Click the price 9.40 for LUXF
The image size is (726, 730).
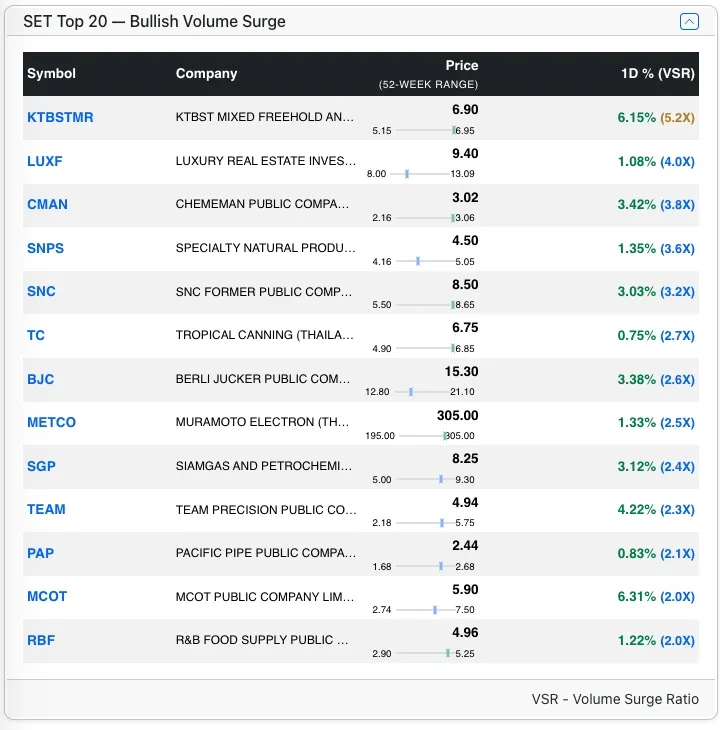click(465, 154)
